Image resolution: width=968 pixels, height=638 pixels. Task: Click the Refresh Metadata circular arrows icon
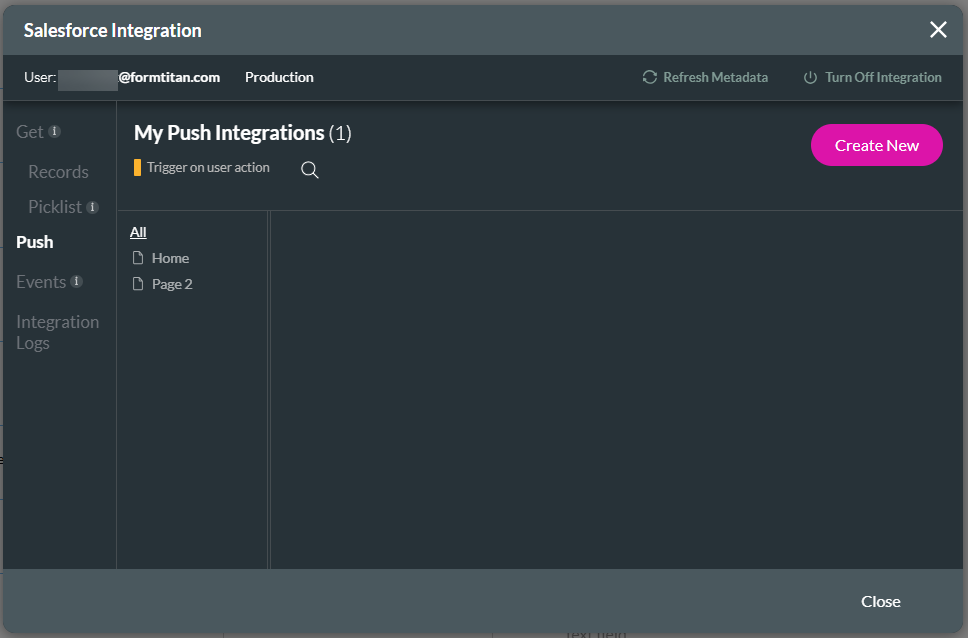click(649, 77)
